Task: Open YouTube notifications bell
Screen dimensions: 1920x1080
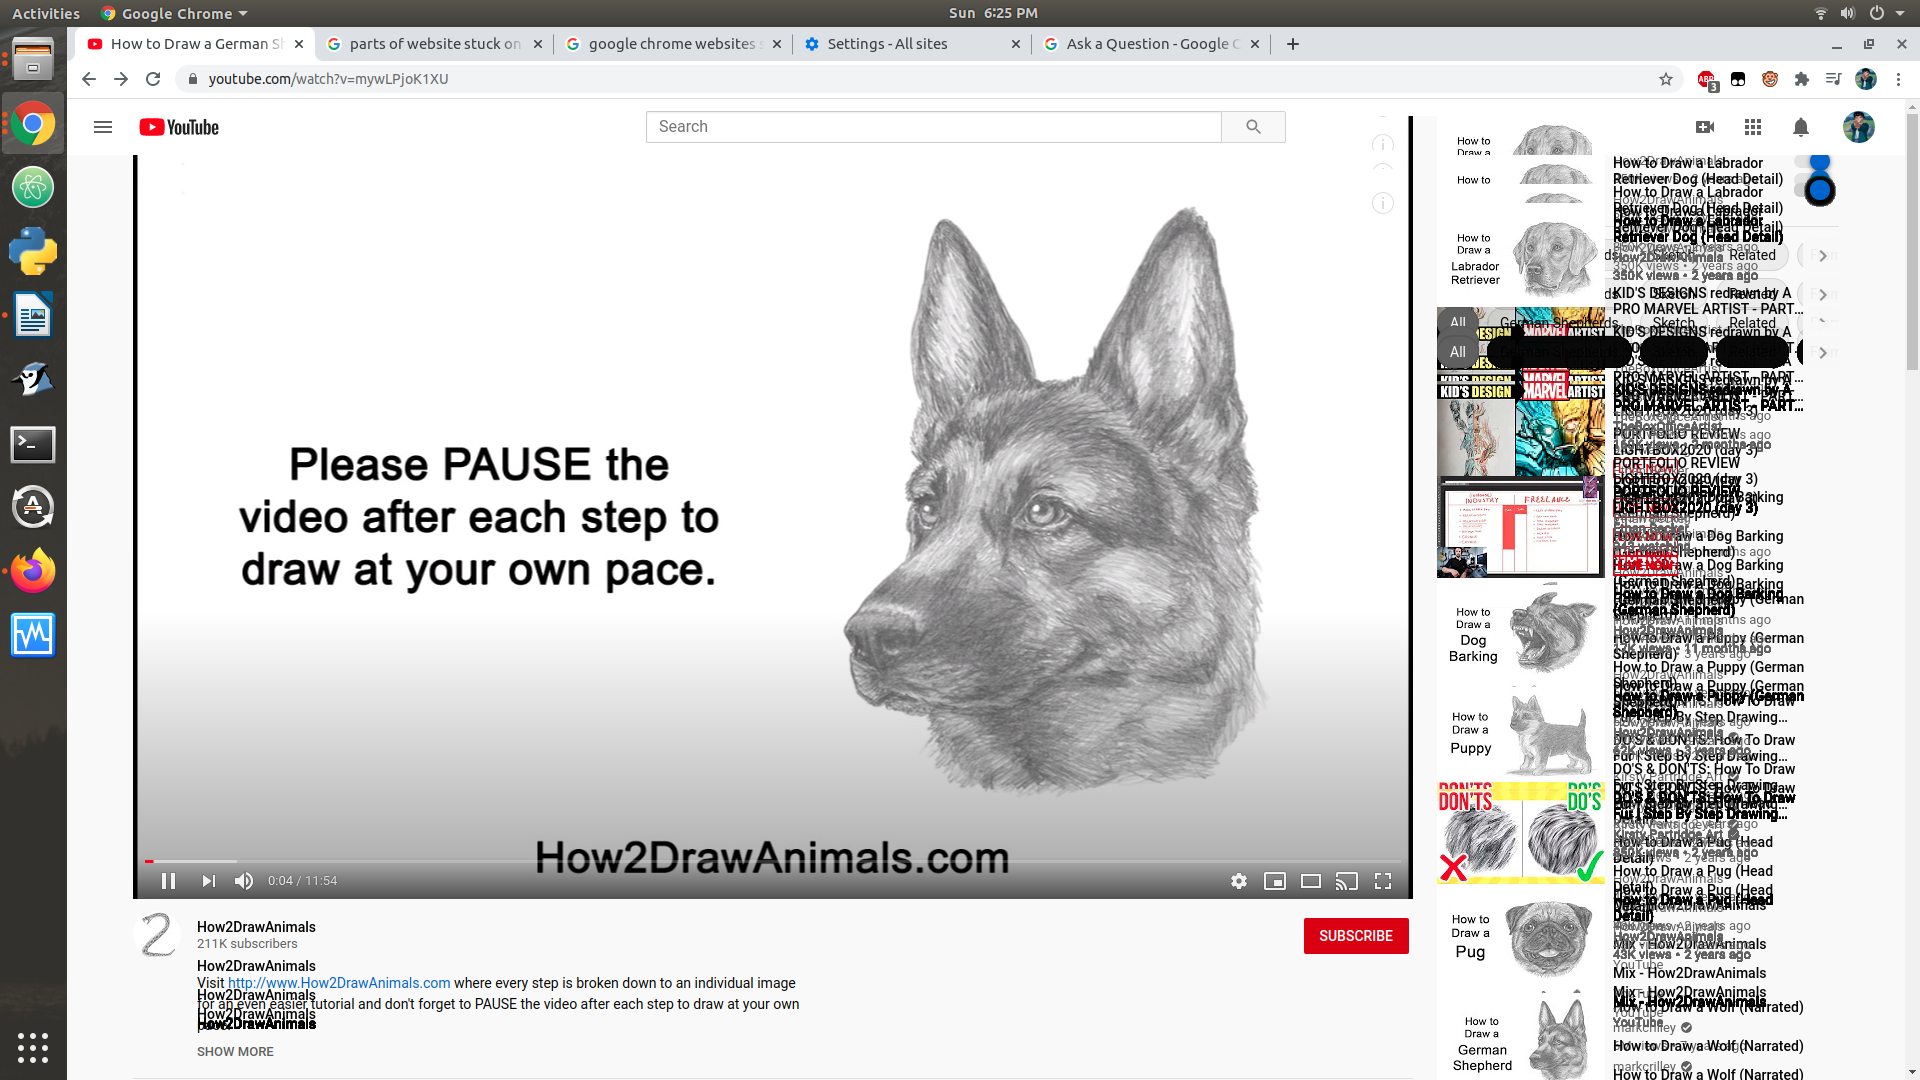Action: tap(1801, 127)
